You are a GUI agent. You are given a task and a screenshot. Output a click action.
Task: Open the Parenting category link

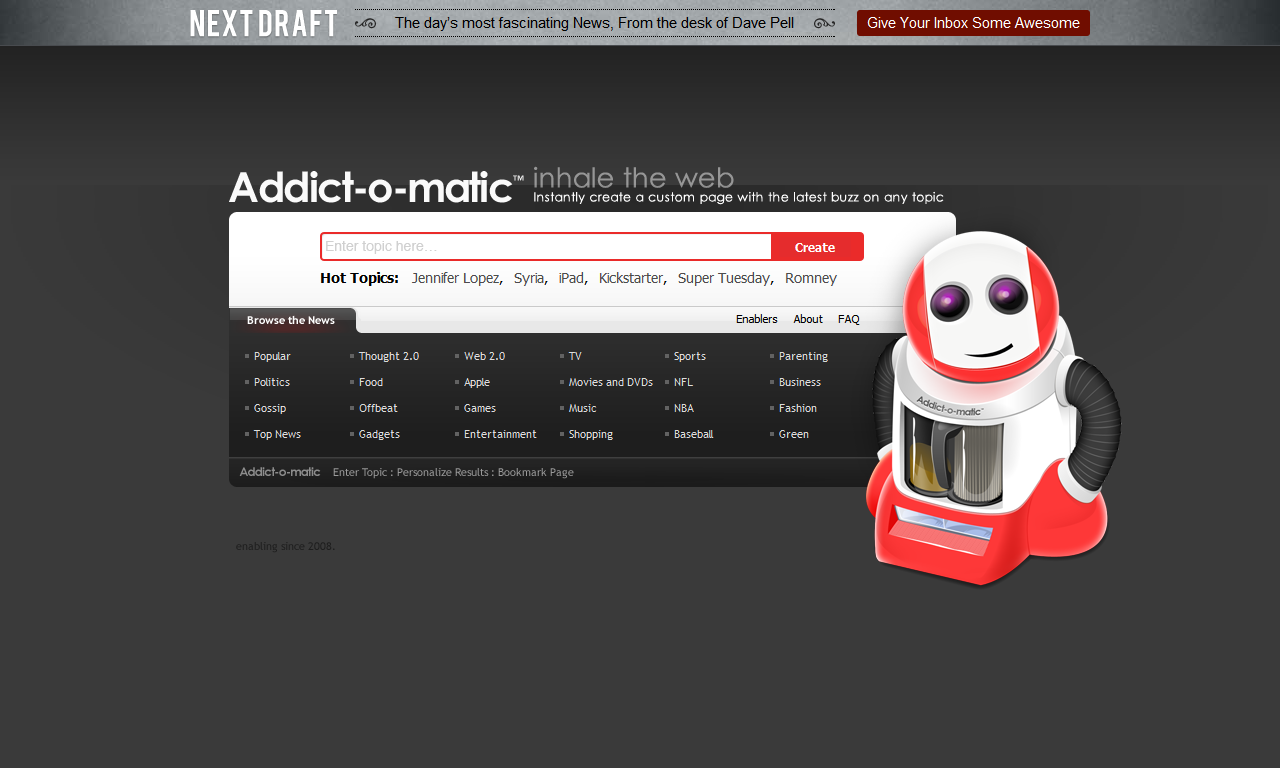[x=803, y=356]
